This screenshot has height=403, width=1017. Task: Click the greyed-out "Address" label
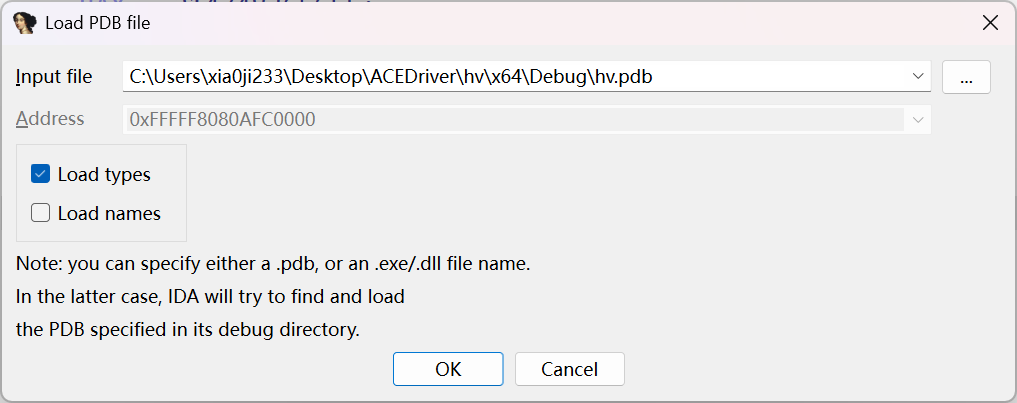point(50,119)
